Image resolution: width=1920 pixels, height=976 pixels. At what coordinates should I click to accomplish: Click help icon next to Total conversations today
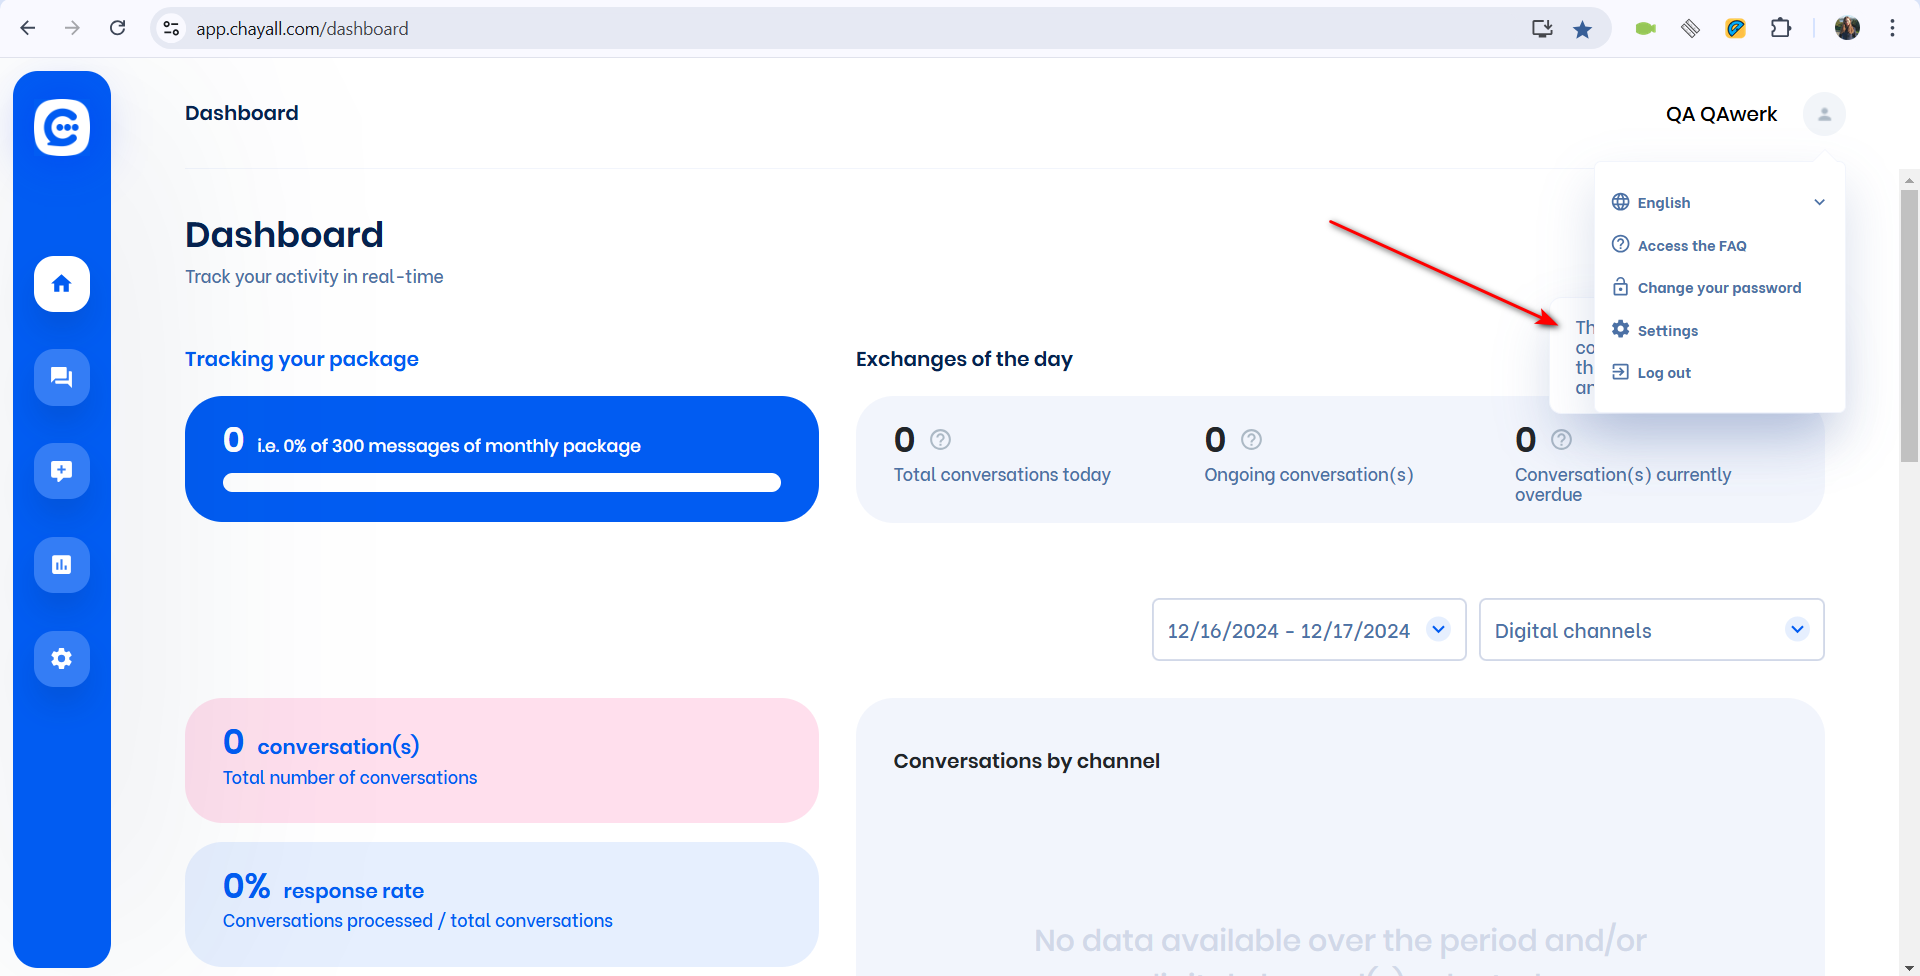pos(941,439)
